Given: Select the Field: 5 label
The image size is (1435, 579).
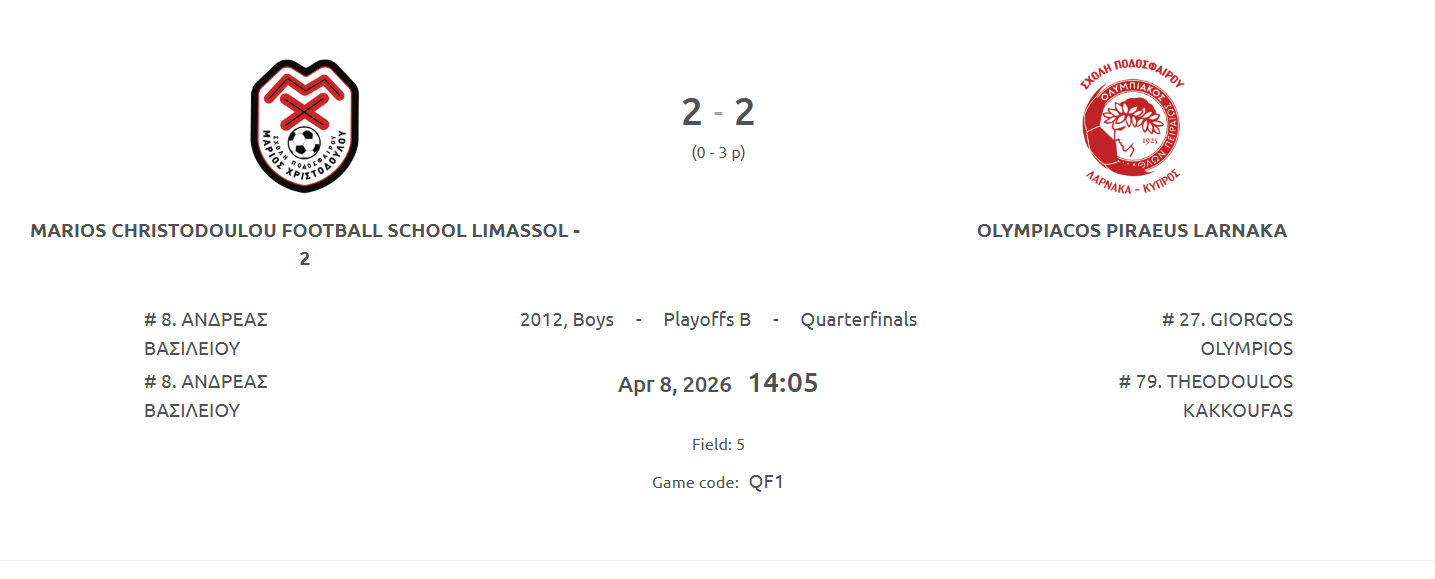Looking at the screenshot, I should (718, 444).
